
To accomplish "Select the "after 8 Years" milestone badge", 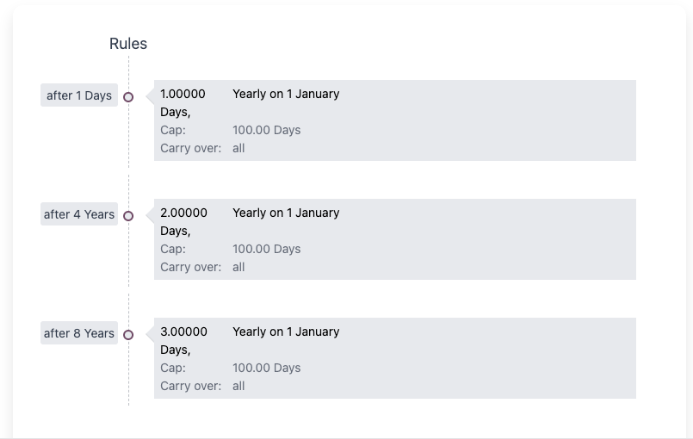I will (x=79, y=334).
